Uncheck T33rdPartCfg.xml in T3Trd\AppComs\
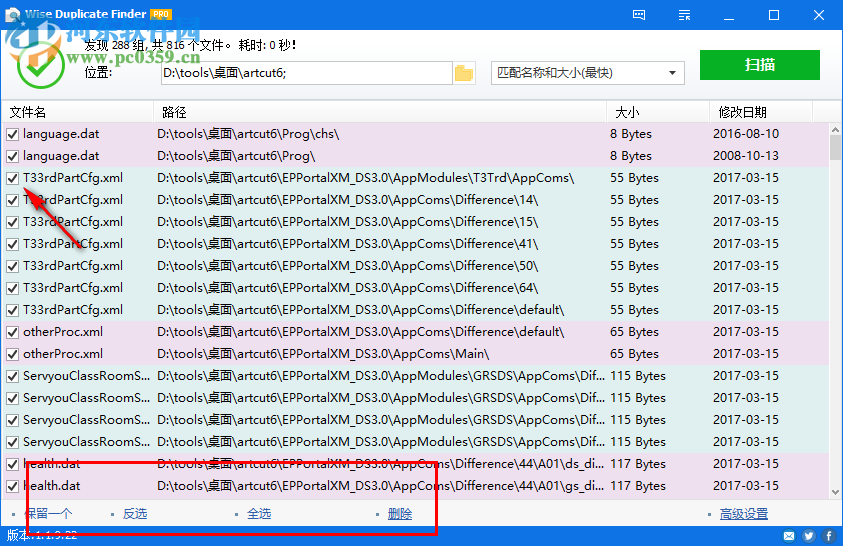Screen dimensions: 843x546 [12, 178]
